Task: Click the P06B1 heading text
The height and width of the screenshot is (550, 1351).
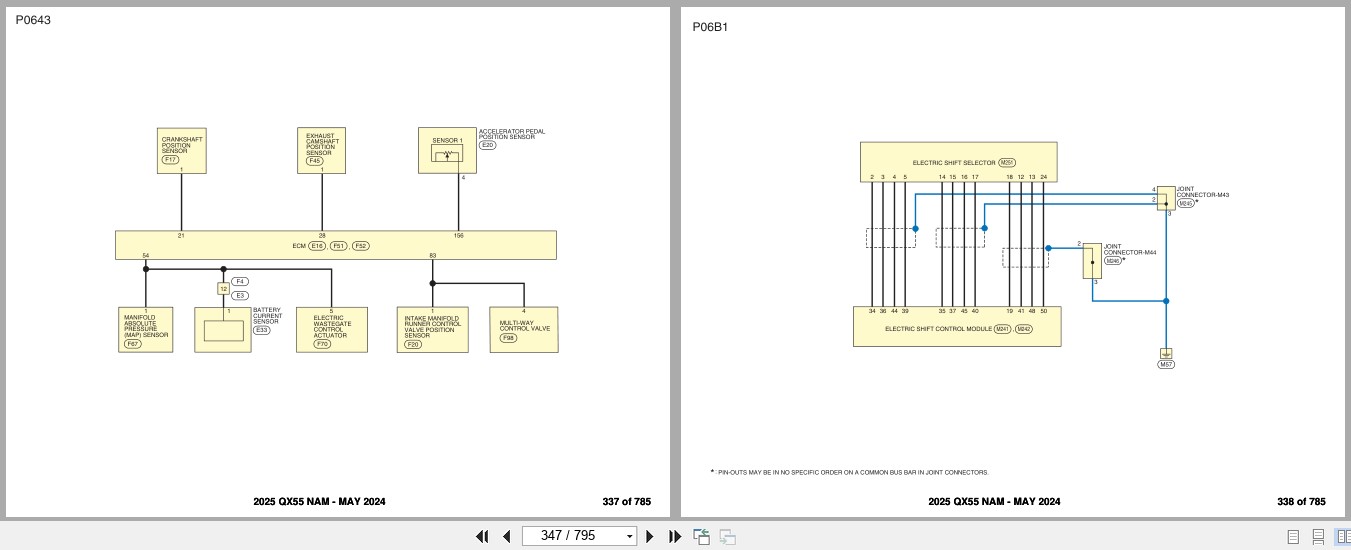Action: (x=710, y=27)
